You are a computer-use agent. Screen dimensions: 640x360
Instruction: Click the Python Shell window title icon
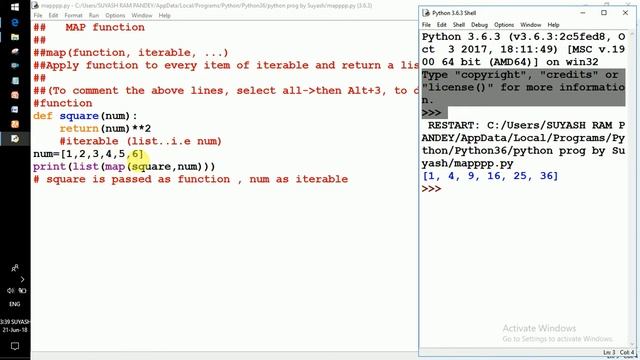click(426, 13)
